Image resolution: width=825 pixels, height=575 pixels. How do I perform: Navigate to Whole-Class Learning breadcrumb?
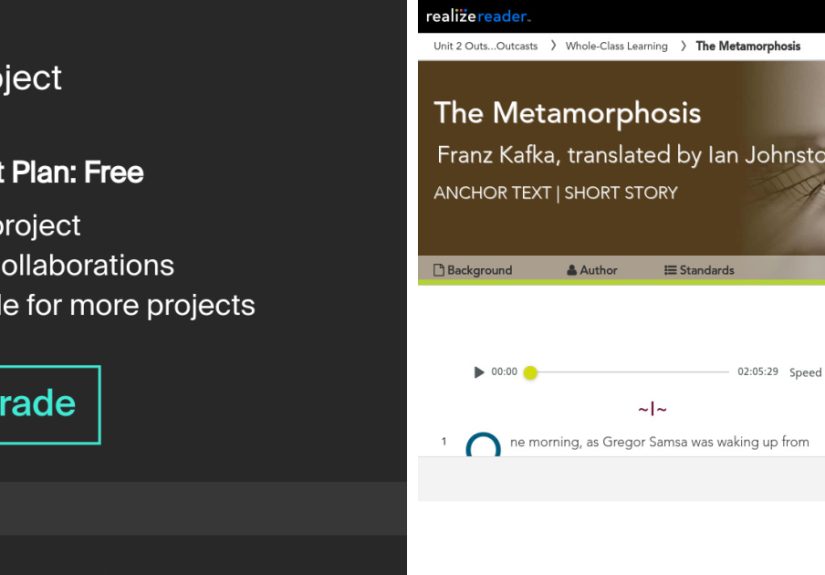click(616, 46)
